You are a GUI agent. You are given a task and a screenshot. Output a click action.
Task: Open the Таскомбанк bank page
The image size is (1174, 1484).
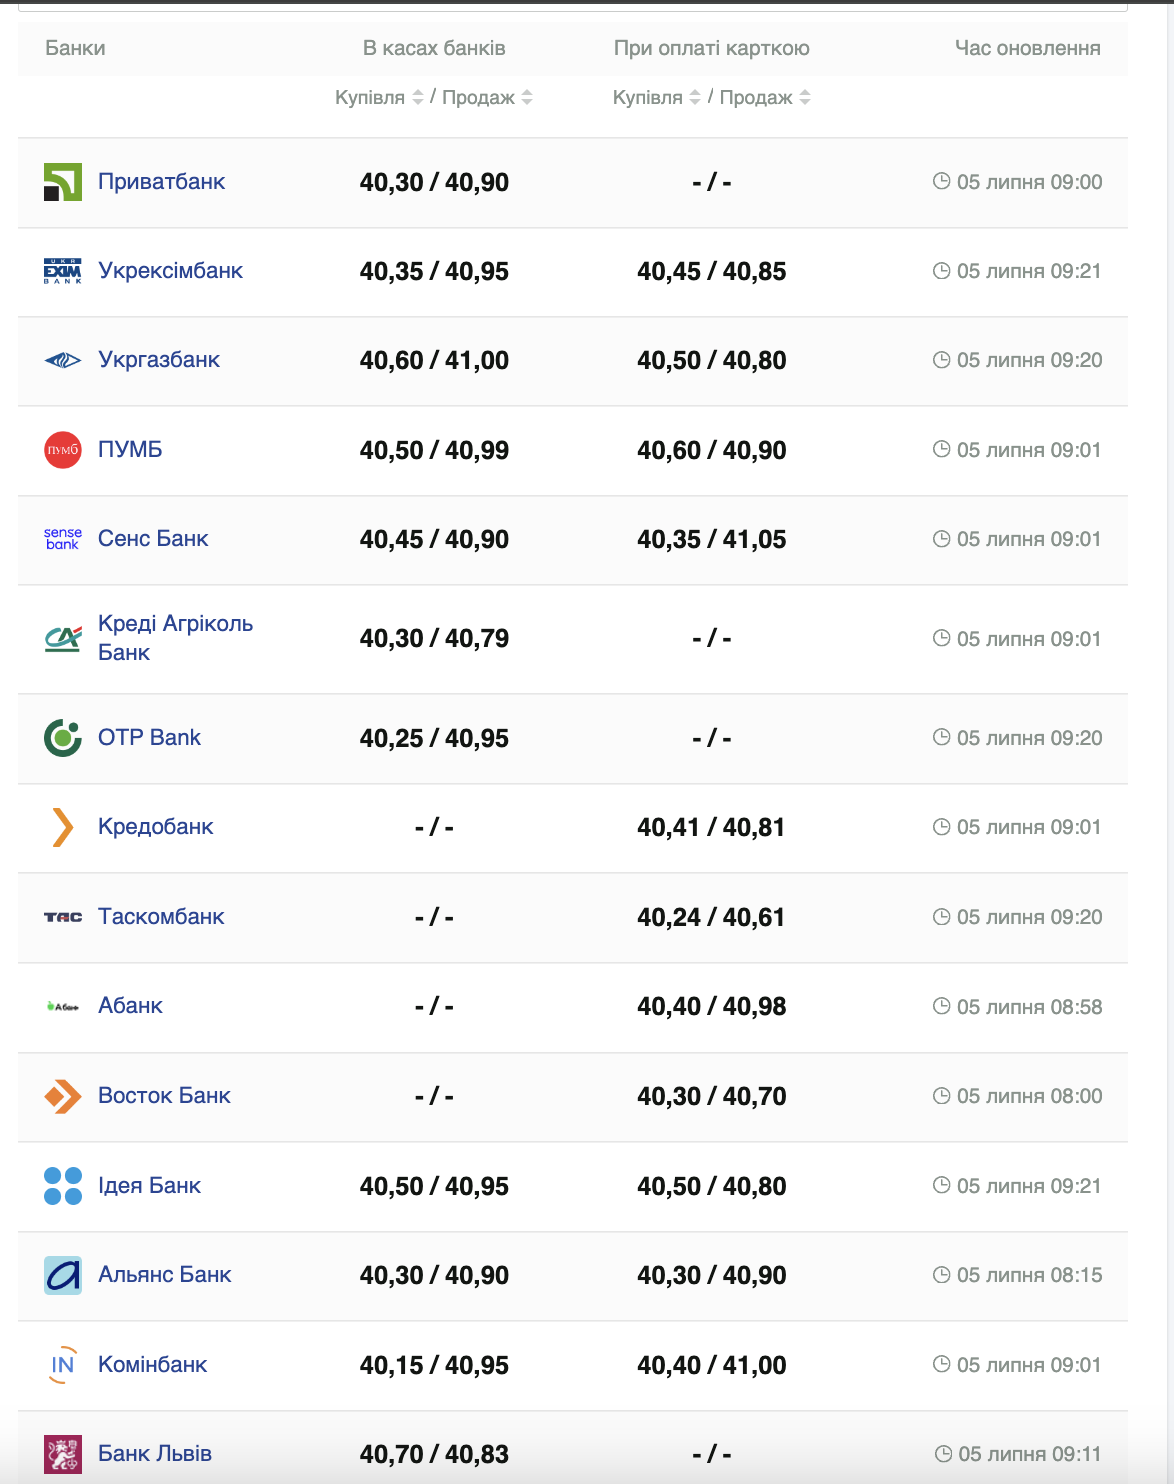[161, 917]
